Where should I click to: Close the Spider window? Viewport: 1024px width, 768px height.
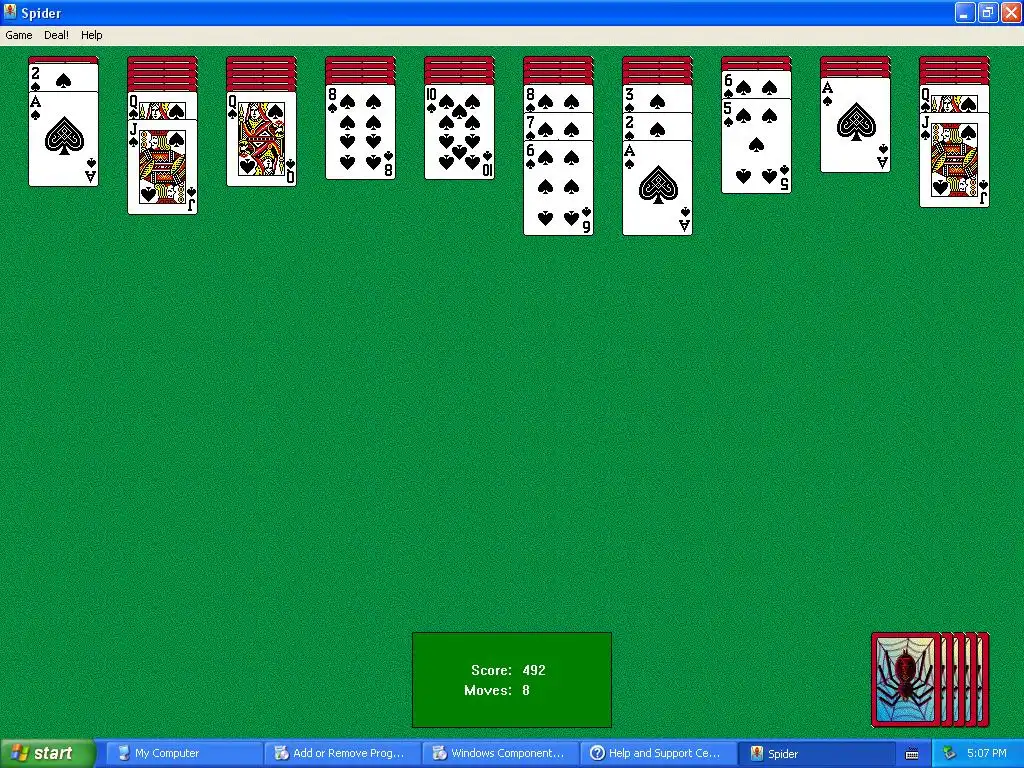point(1010,12)
